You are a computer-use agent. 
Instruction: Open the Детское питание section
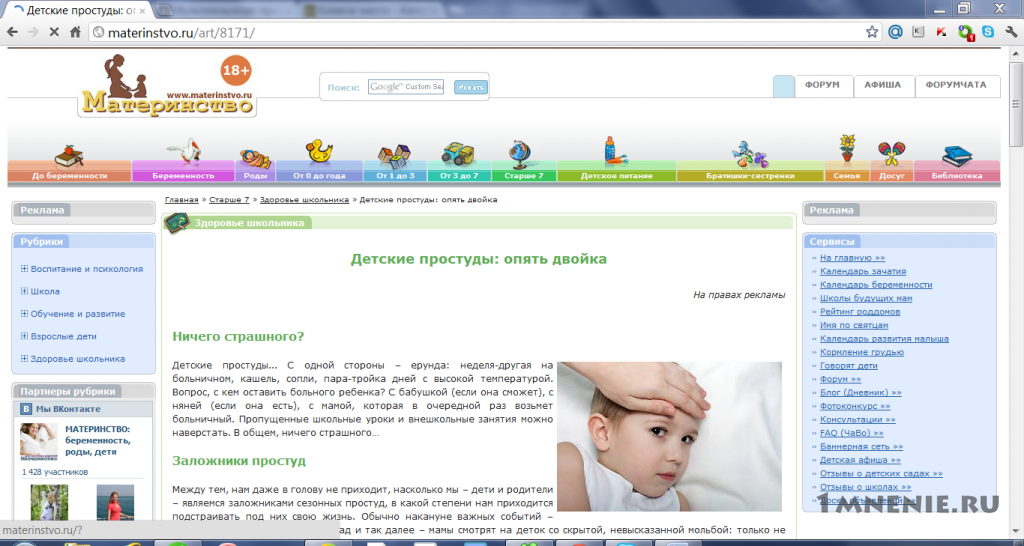pos(616,176)
